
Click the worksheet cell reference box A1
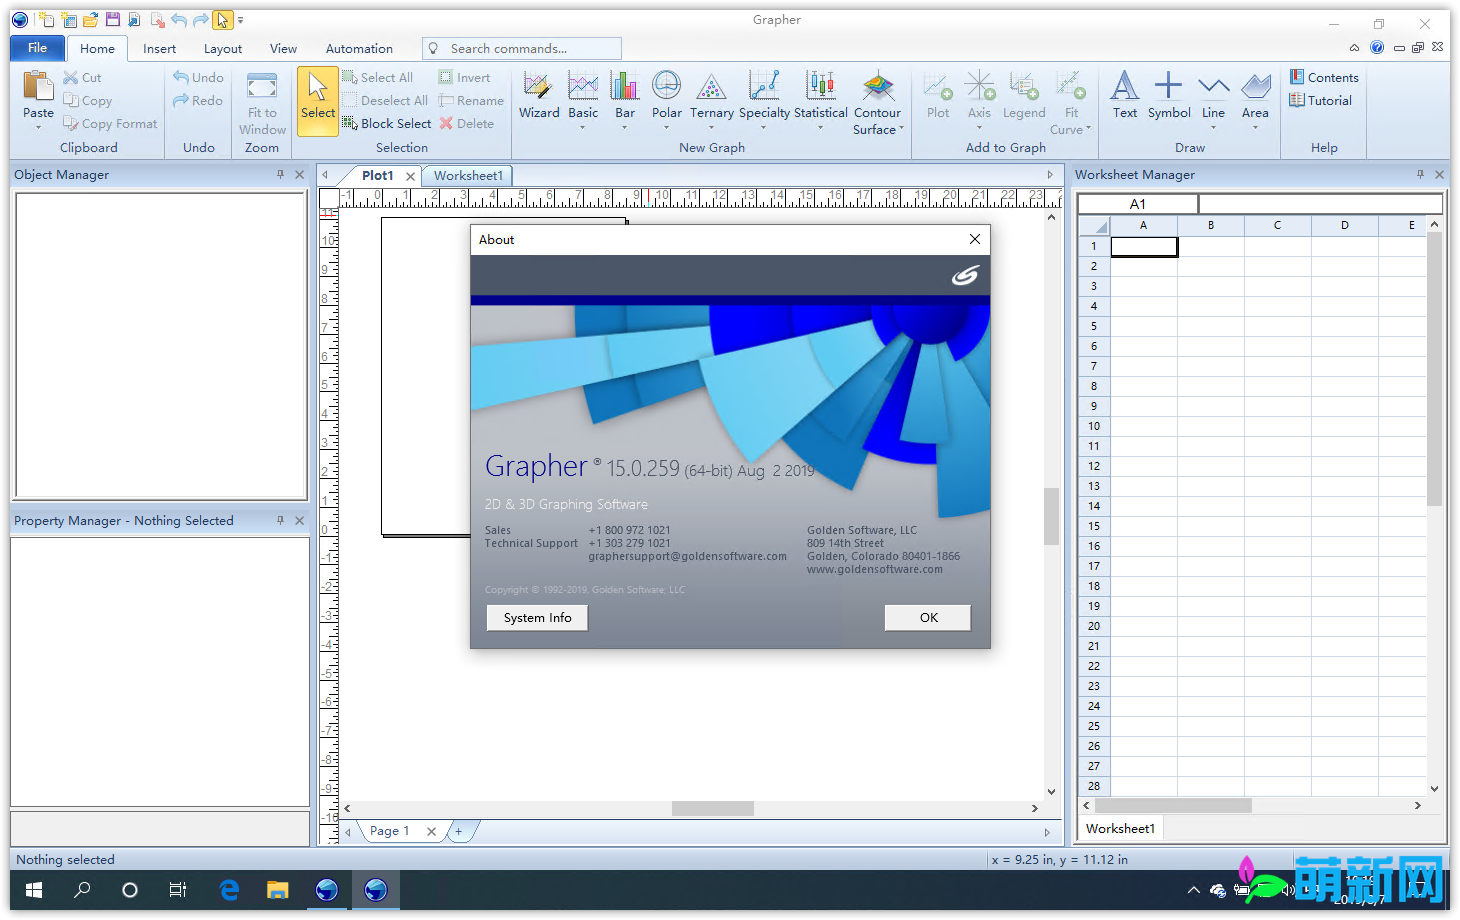pos(1138,204)
